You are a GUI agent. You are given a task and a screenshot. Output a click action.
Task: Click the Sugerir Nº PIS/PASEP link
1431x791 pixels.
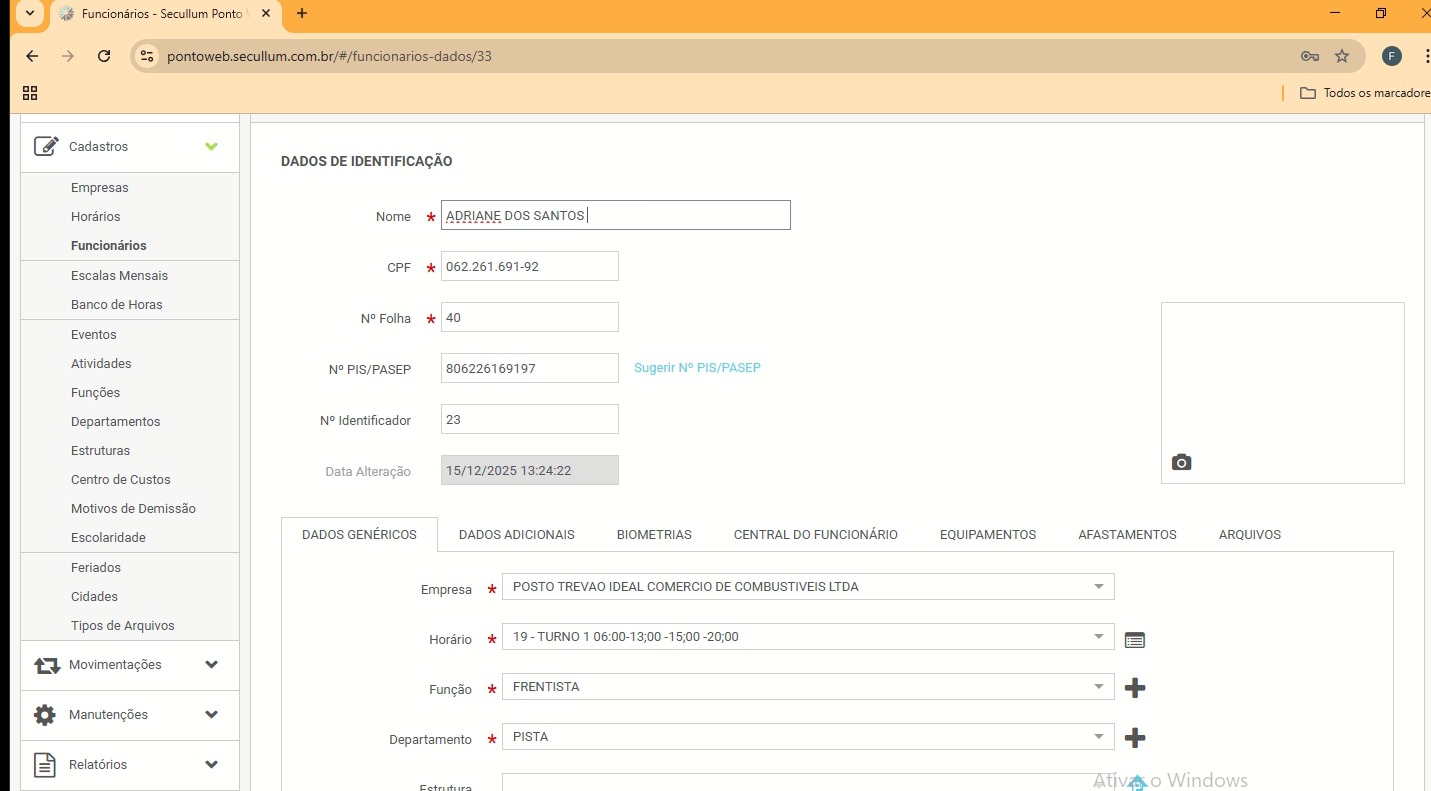coord(697,368)
